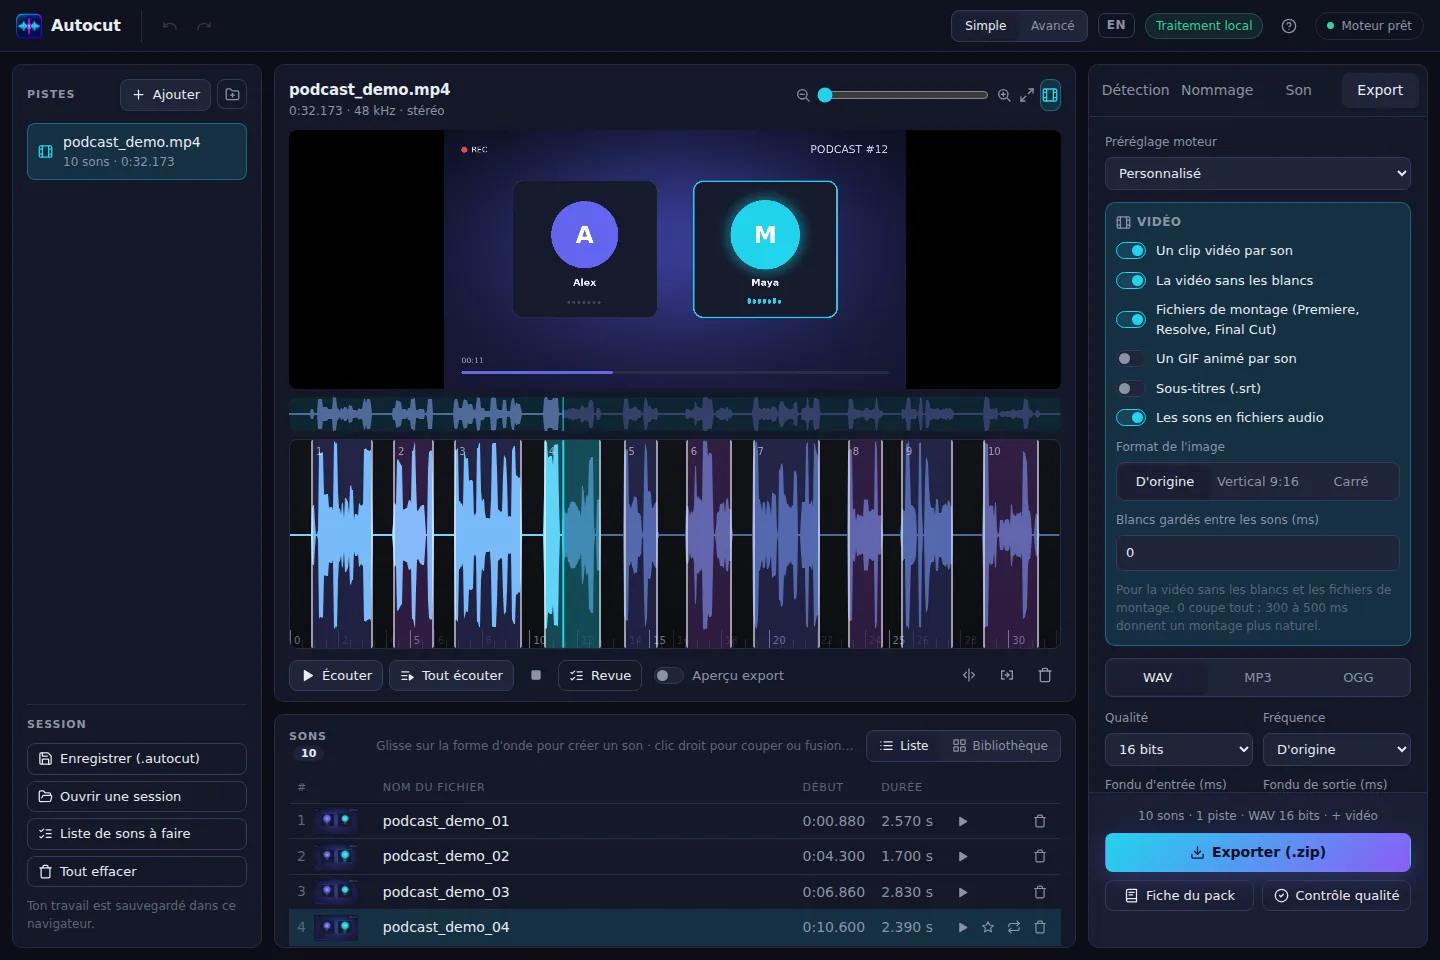Click the trash icon under the waveform
Image resolution: width=1440 pixels, height=960 pixels.
click(x=1045, y=675)
